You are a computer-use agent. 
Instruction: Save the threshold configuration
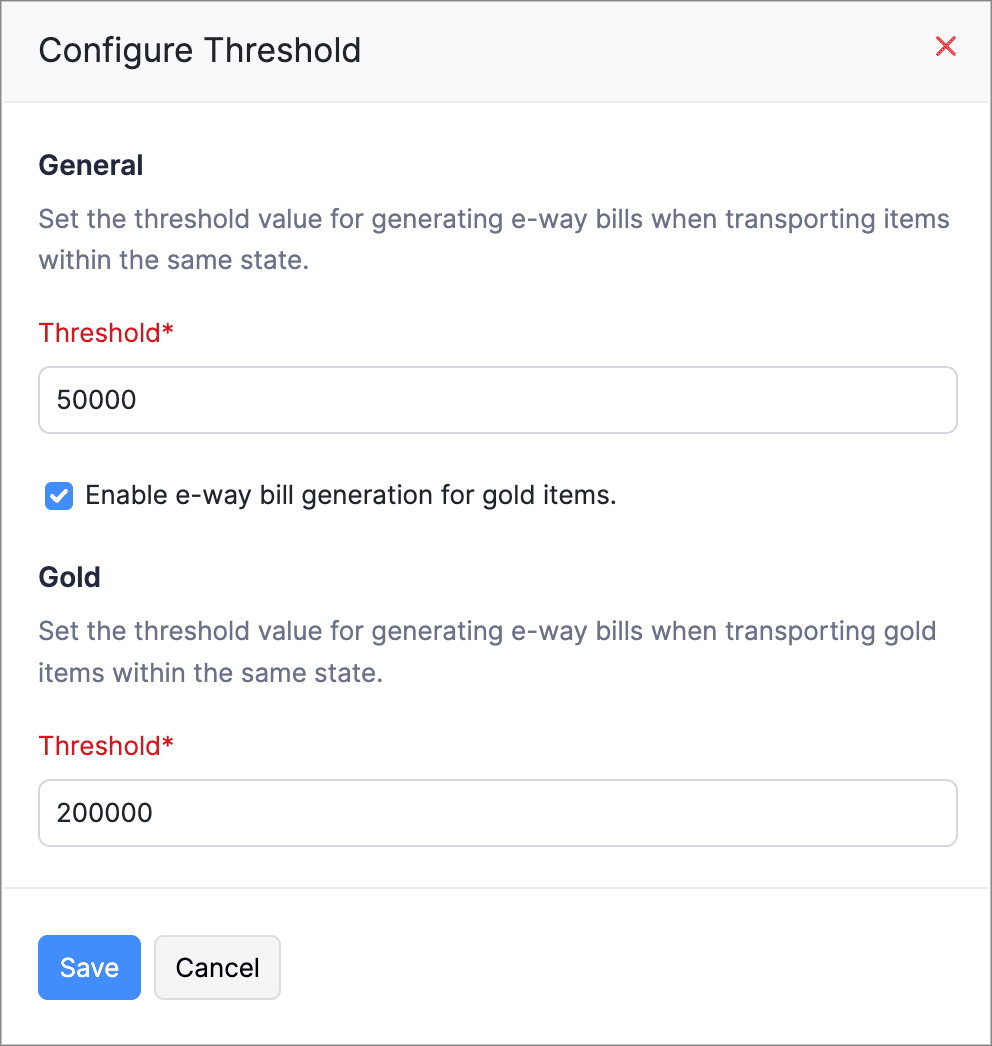click(89, 967)
